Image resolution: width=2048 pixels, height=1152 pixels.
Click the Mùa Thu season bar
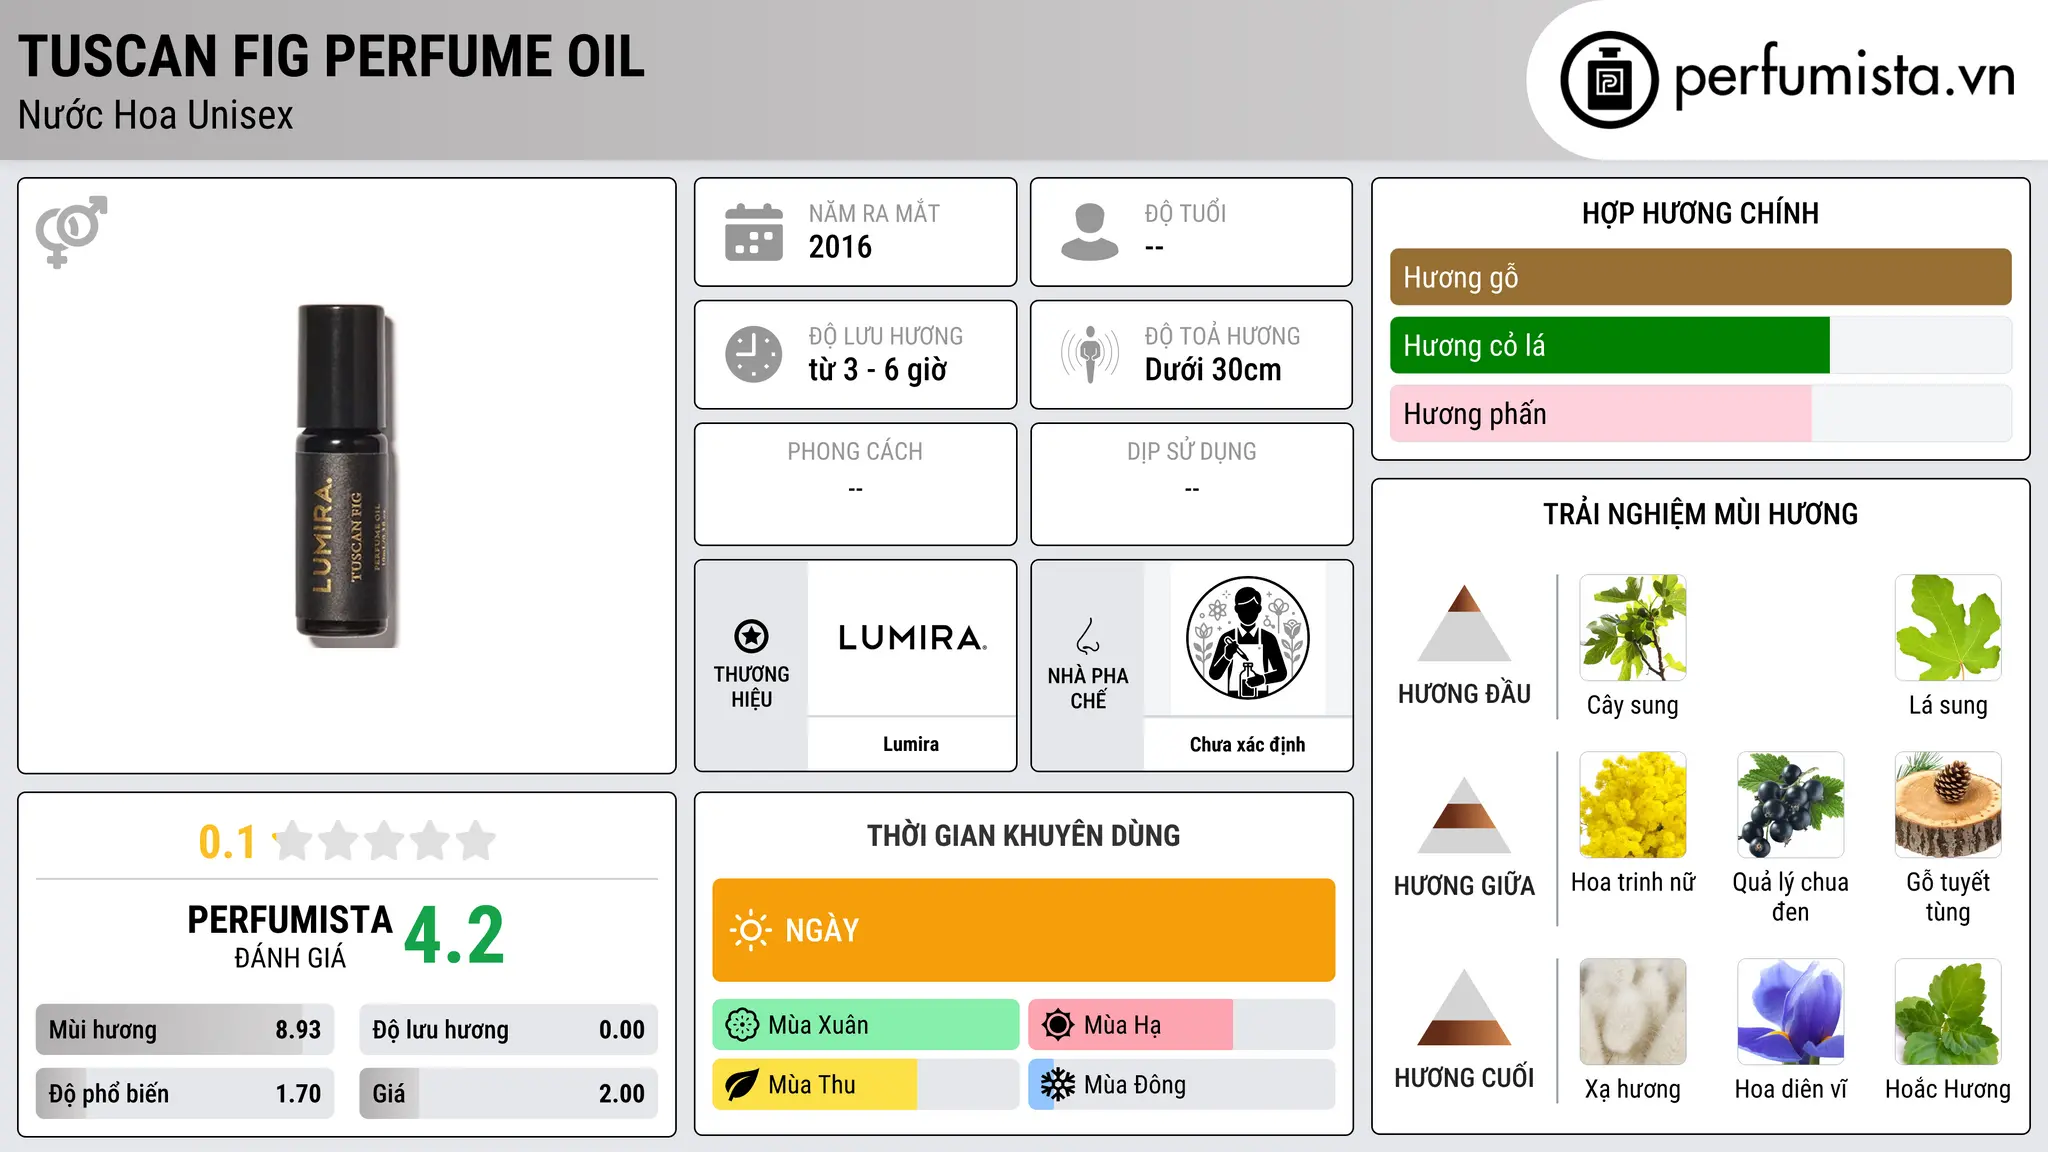(866, 1085)
